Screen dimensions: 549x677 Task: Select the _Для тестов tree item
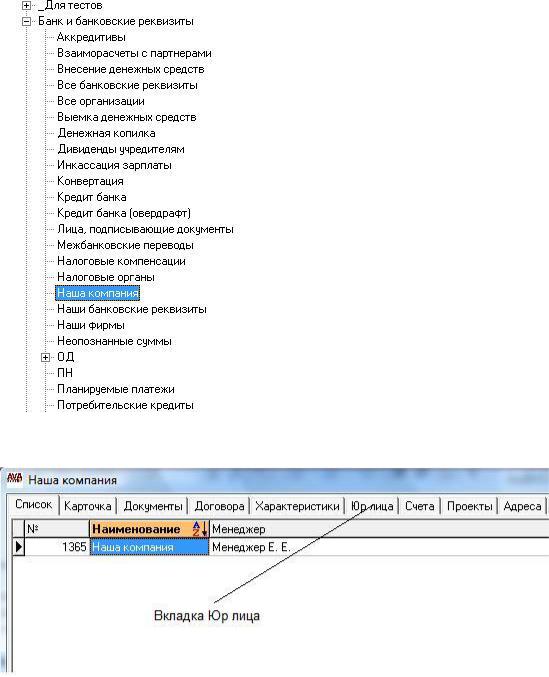pyautogui.click(x=70, y=6)
